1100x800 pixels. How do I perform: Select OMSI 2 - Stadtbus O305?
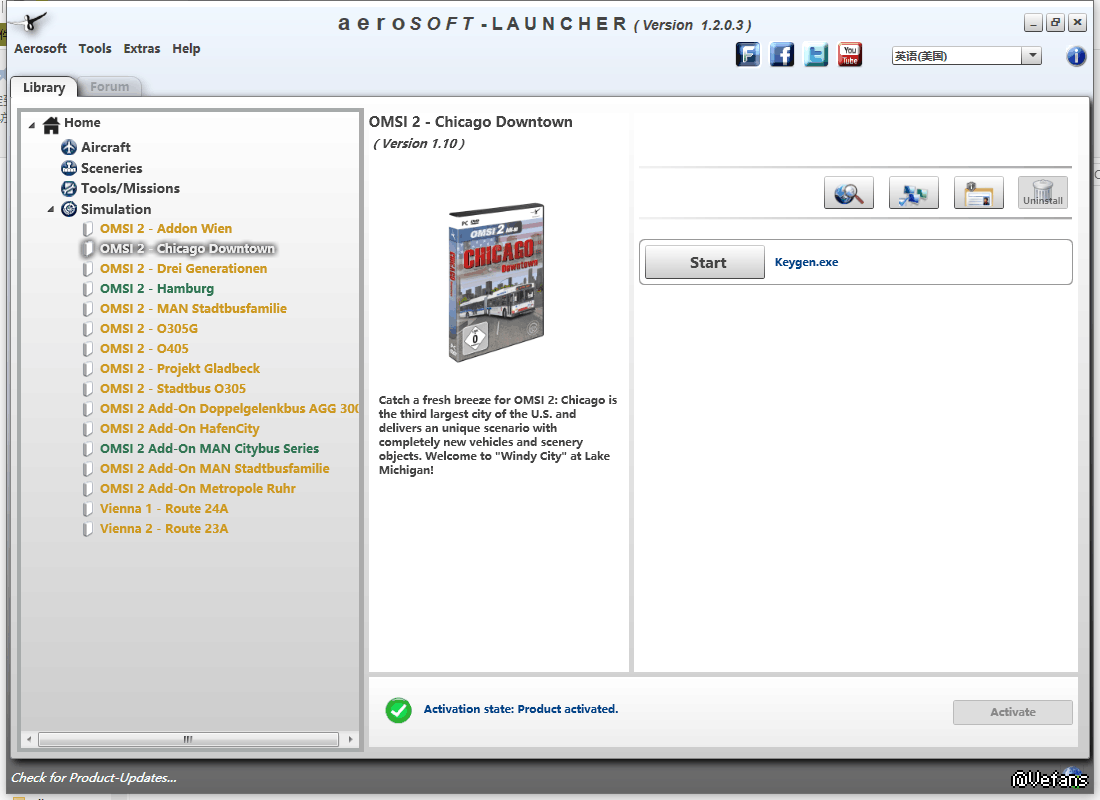click(x=173, y=389)
